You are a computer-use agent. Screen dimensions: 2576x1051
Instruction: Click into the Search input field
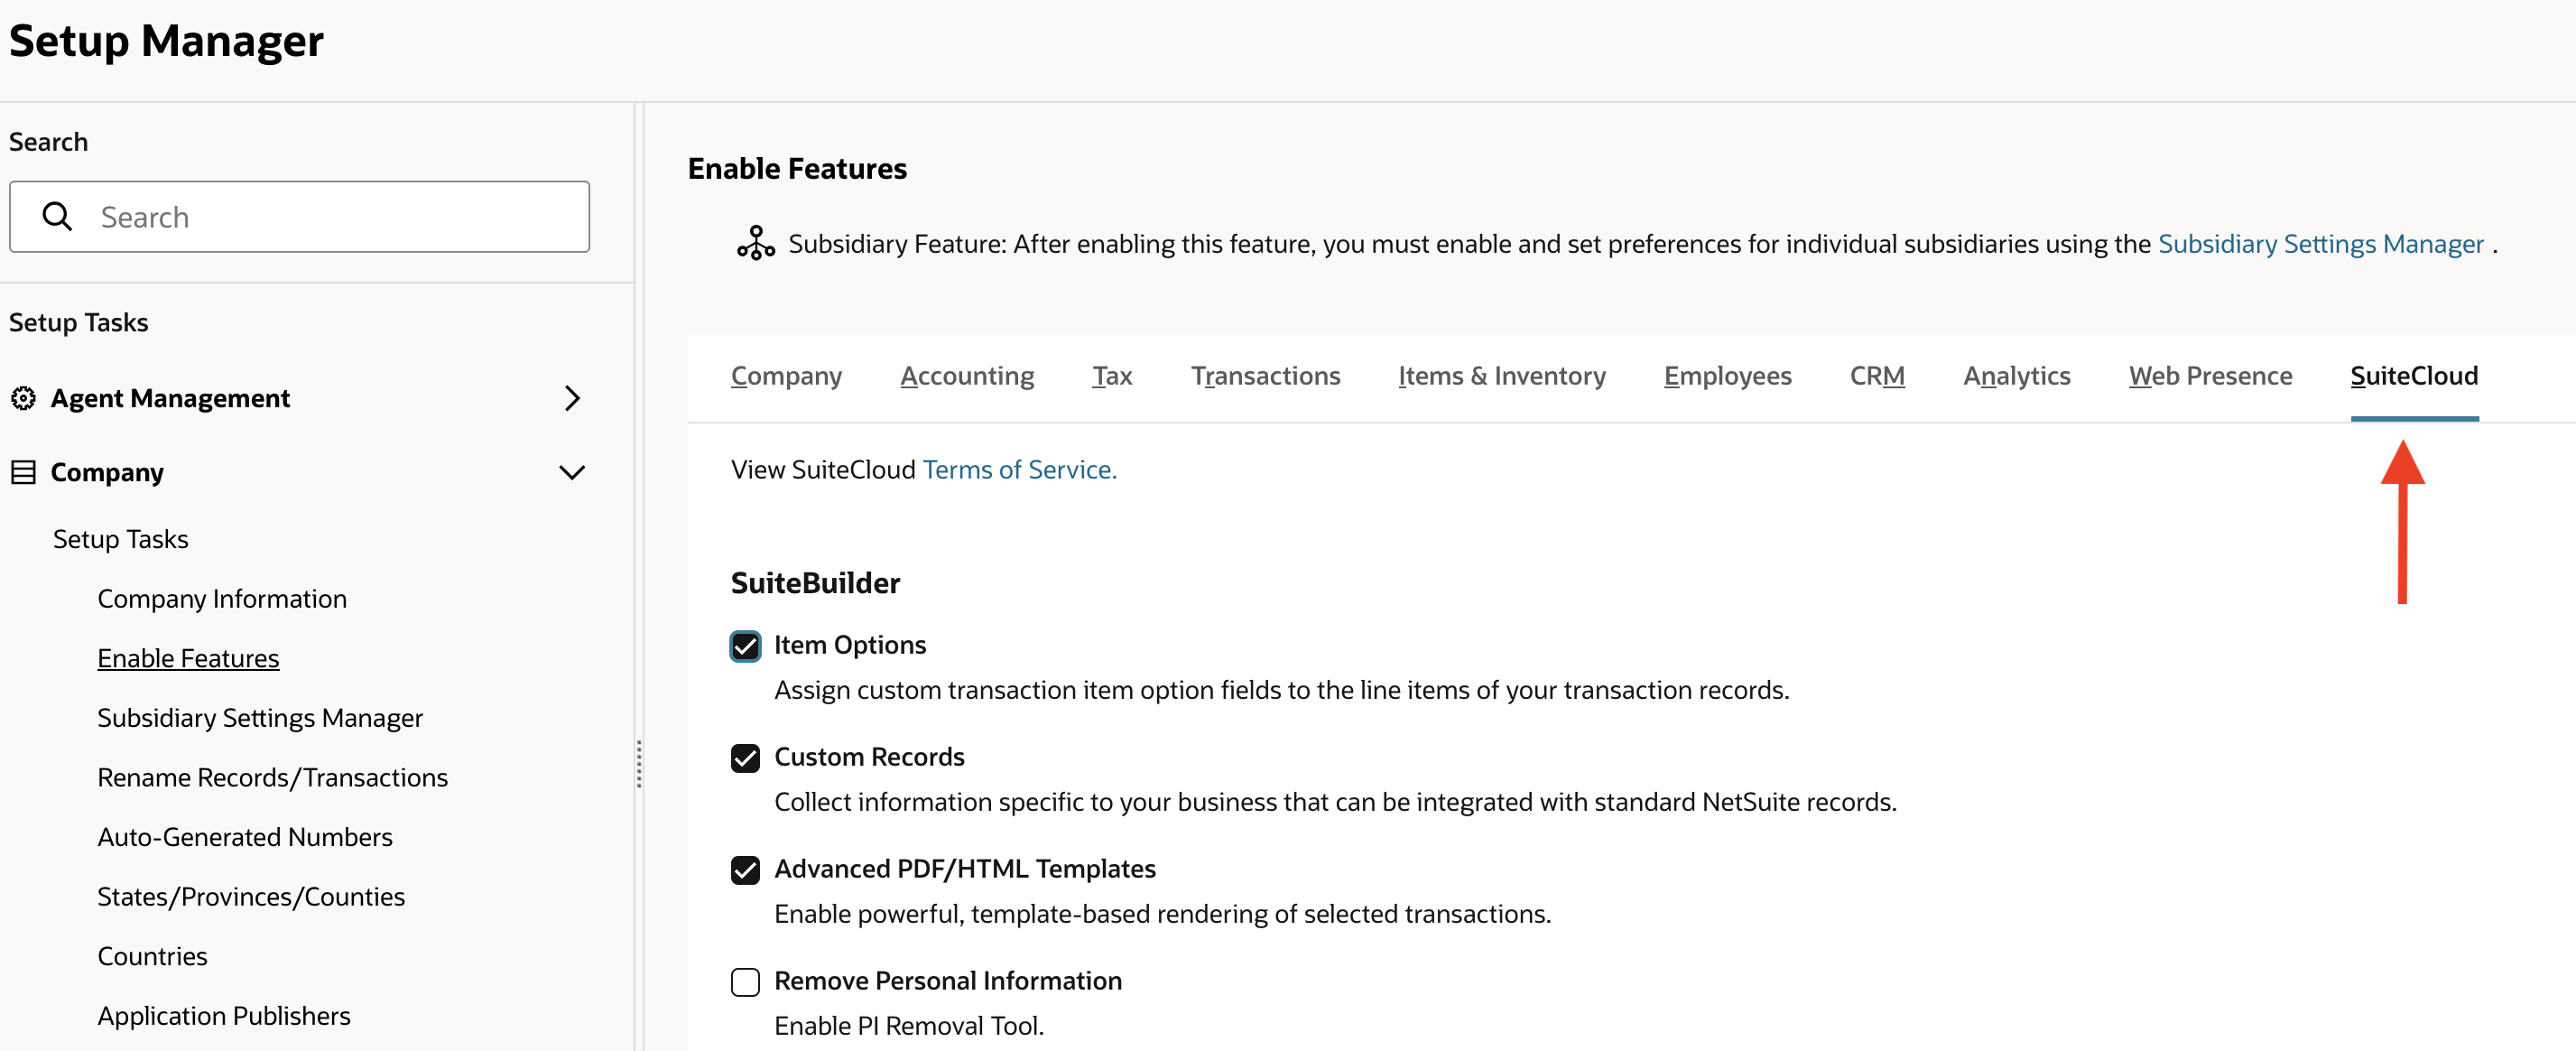click(x=299, y=216)
